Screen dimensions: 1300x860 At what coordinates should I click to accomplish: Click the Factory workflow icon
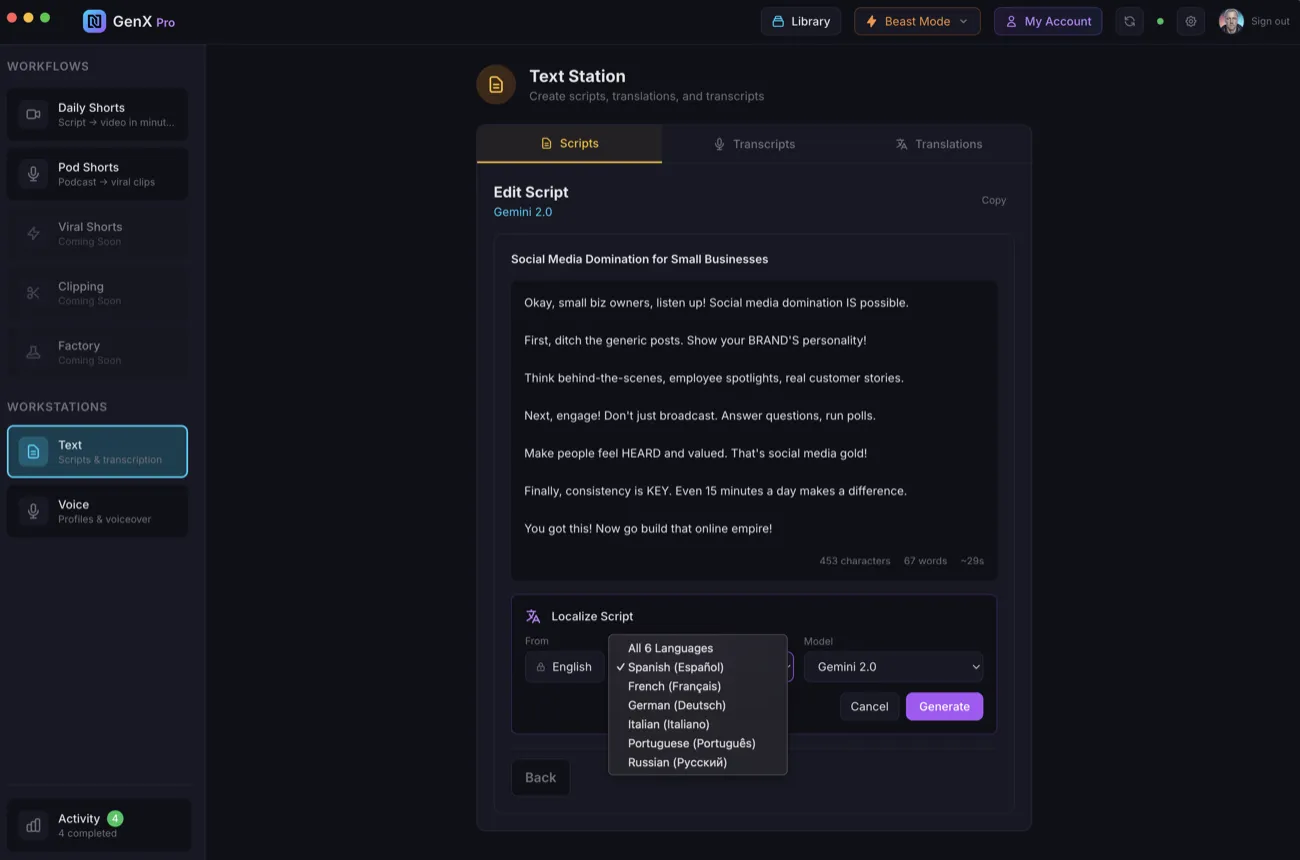click(32, 352)
